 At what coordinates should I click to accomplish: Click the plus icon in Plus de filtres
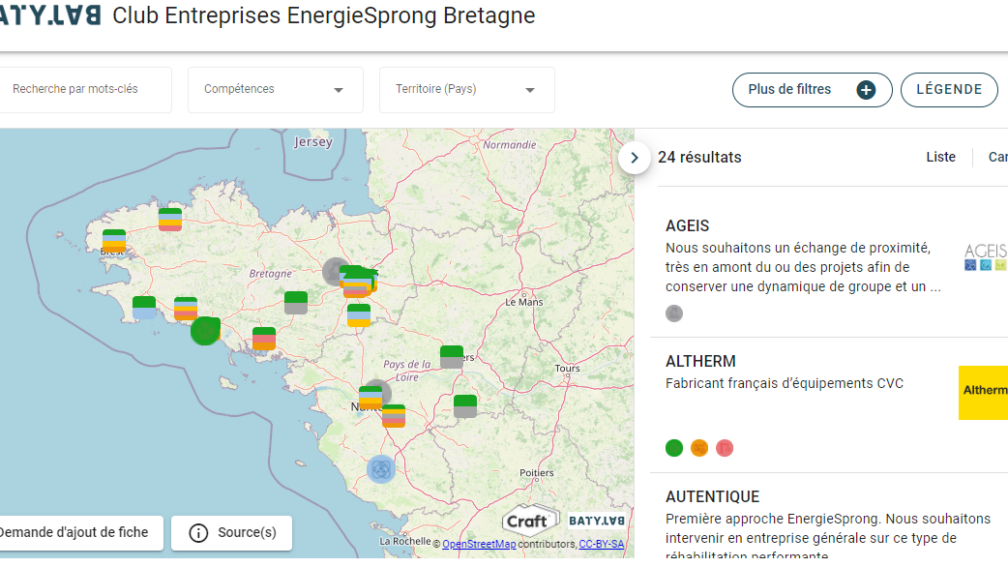click(x=866, y=90)
